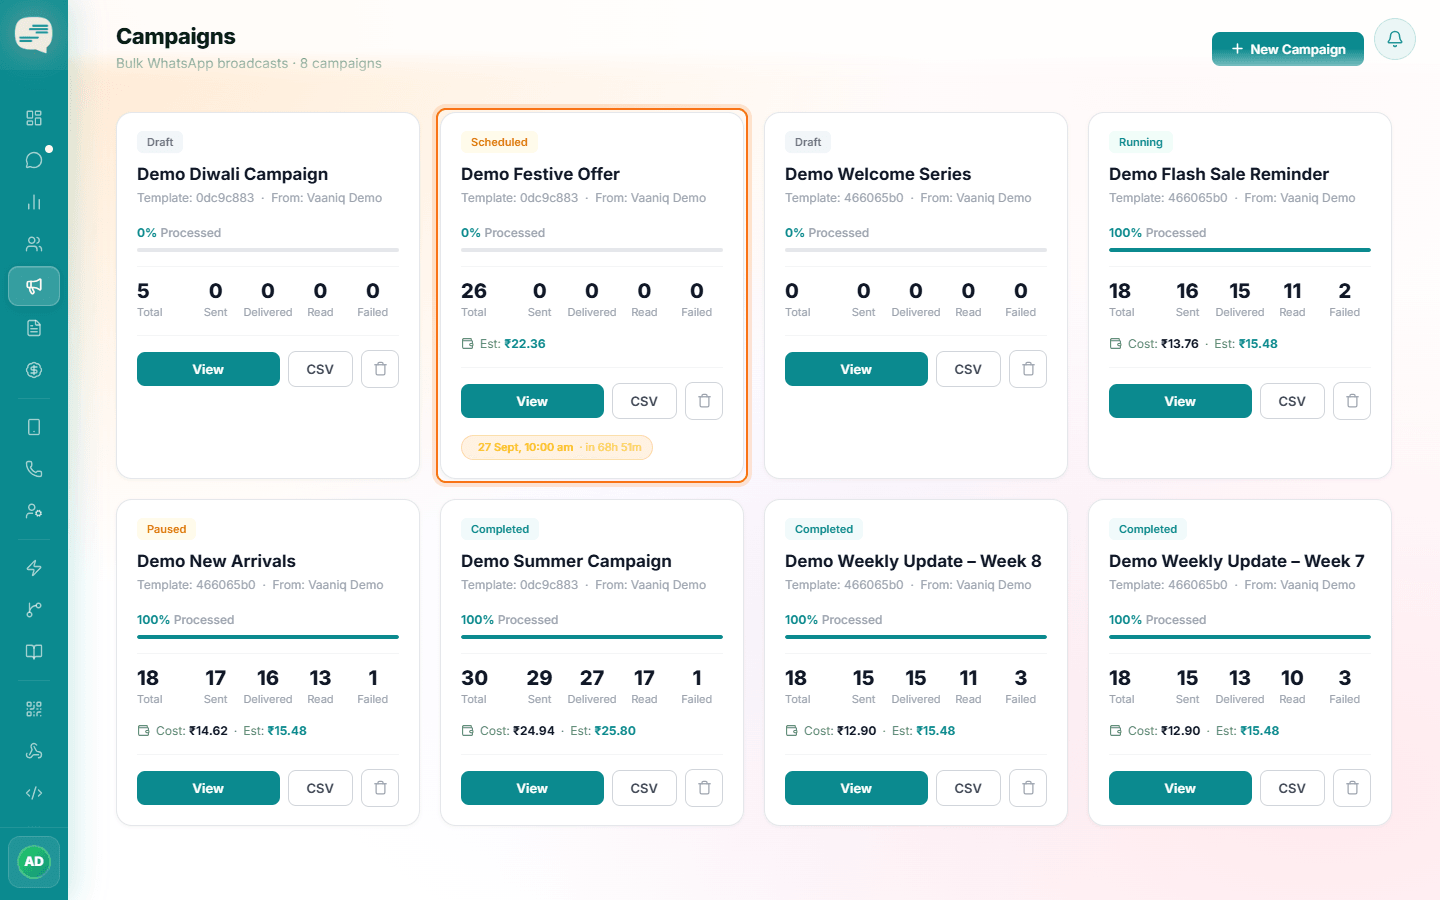The width and height of the screenshot is (1440, 900).
Task: Download CSV for Demo Summer Campaign
Action: [644, 788]
